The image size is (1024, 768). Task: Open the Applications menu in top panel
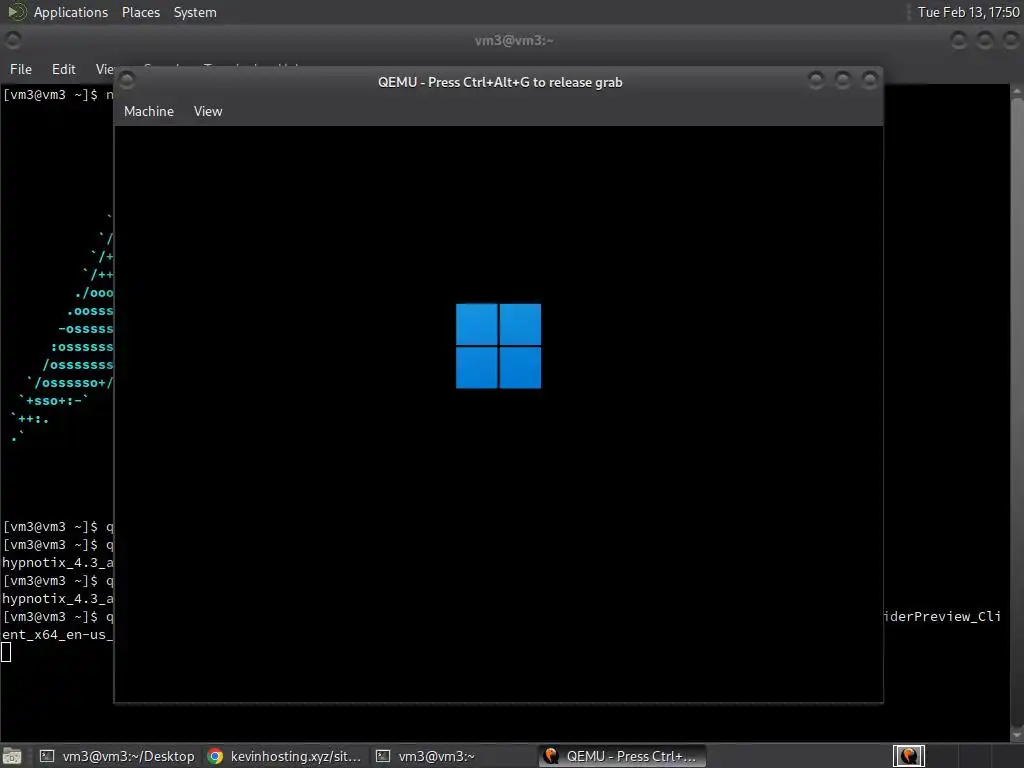tap(71, 12)
